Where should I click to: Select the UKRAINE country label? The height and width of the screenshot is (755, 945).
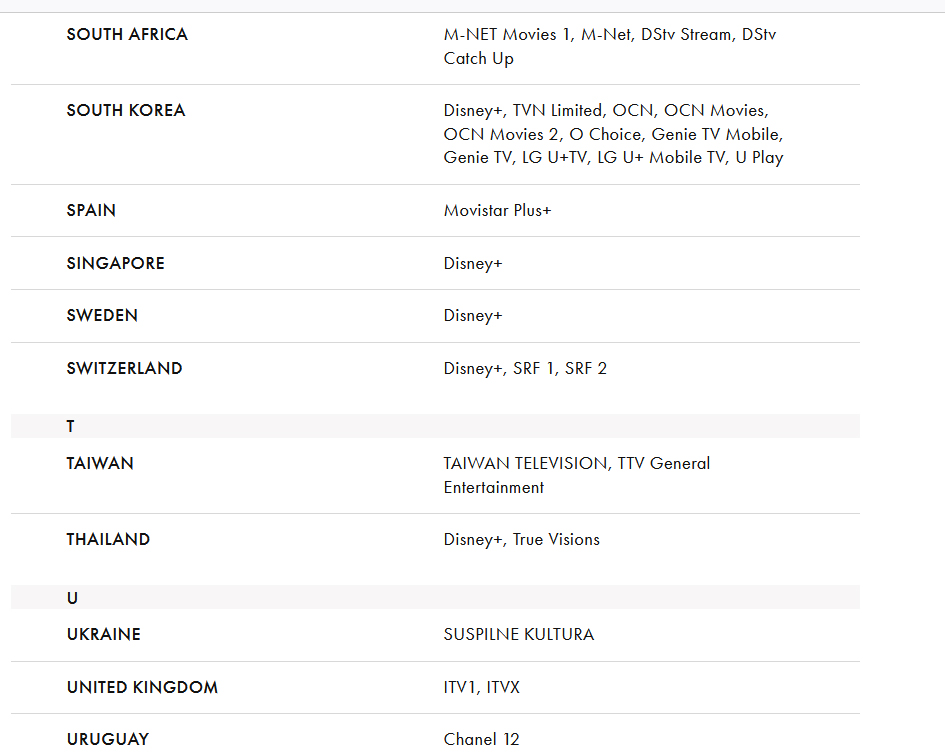point(104,634)
